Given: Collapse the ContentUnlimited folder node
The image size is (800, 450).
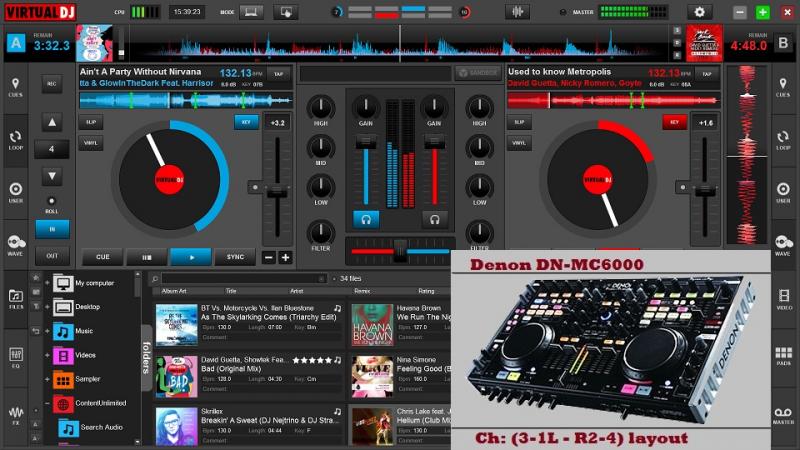Looking at the screenshot, I should [x=47, y=403].
